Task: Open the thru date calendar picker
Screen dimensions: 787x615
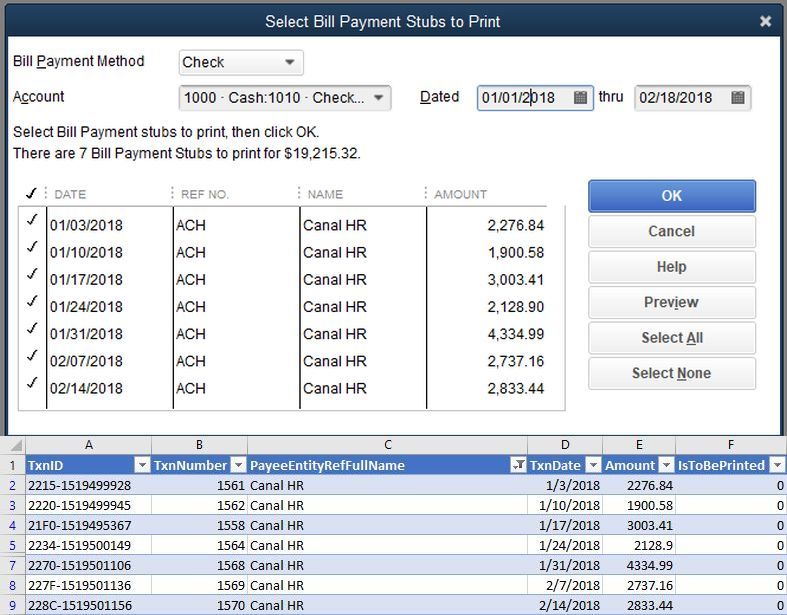Action: click(x=737, y=97)
